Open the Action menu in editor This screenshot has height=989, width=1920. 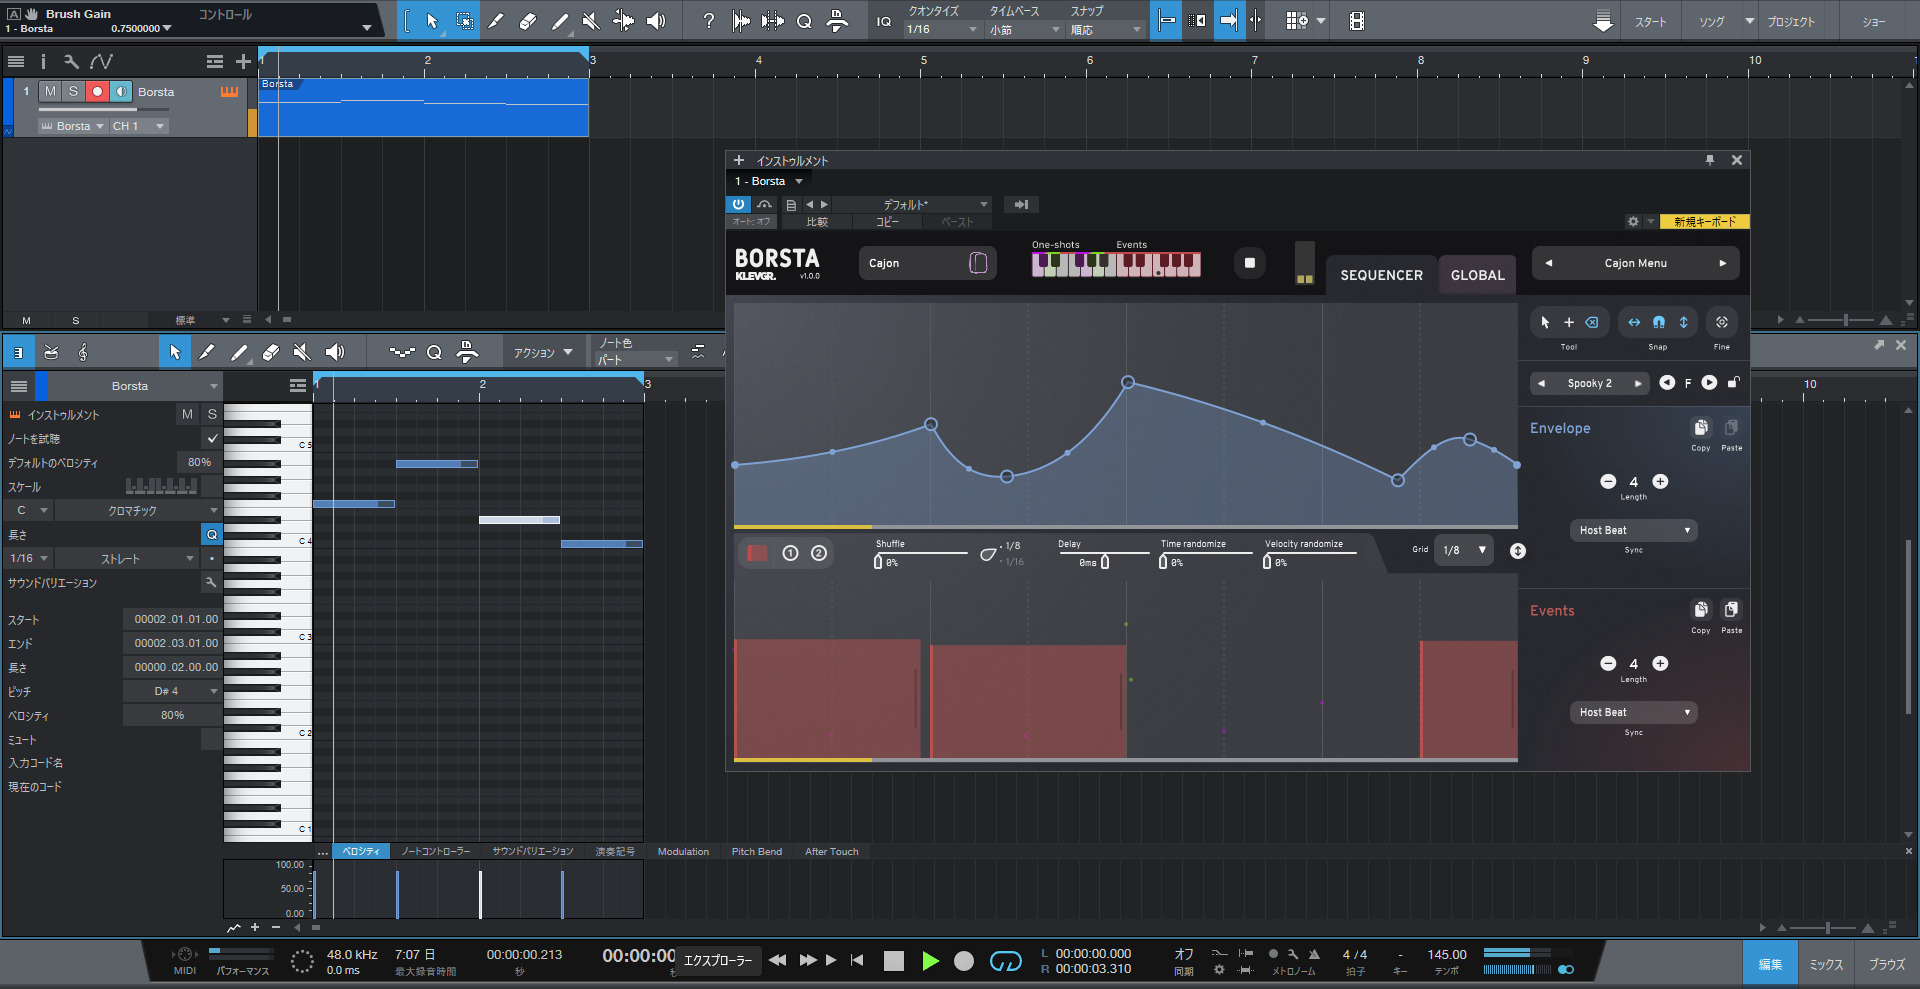click(543, 353)
